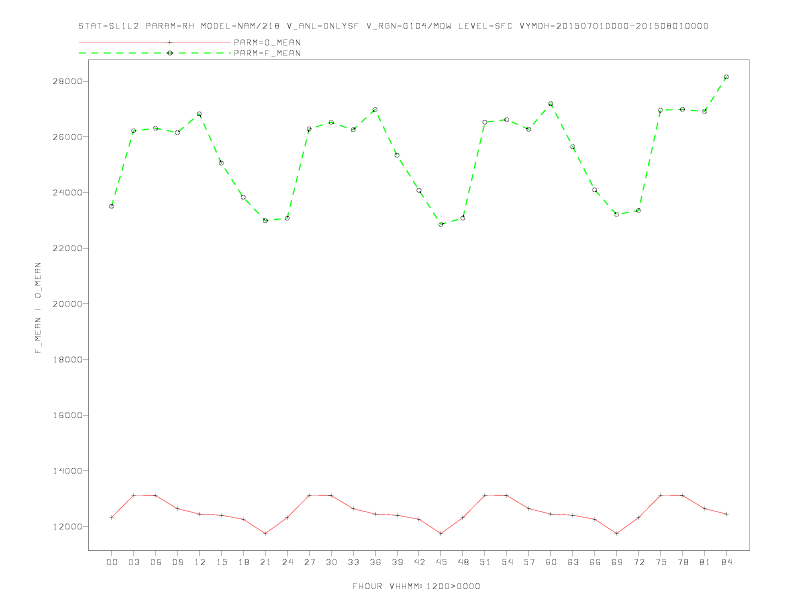Image resolution: width=792 pixels, height=612 pixels.
Task: Click the x-axis tick label '33'
Action: coord(353,562)
